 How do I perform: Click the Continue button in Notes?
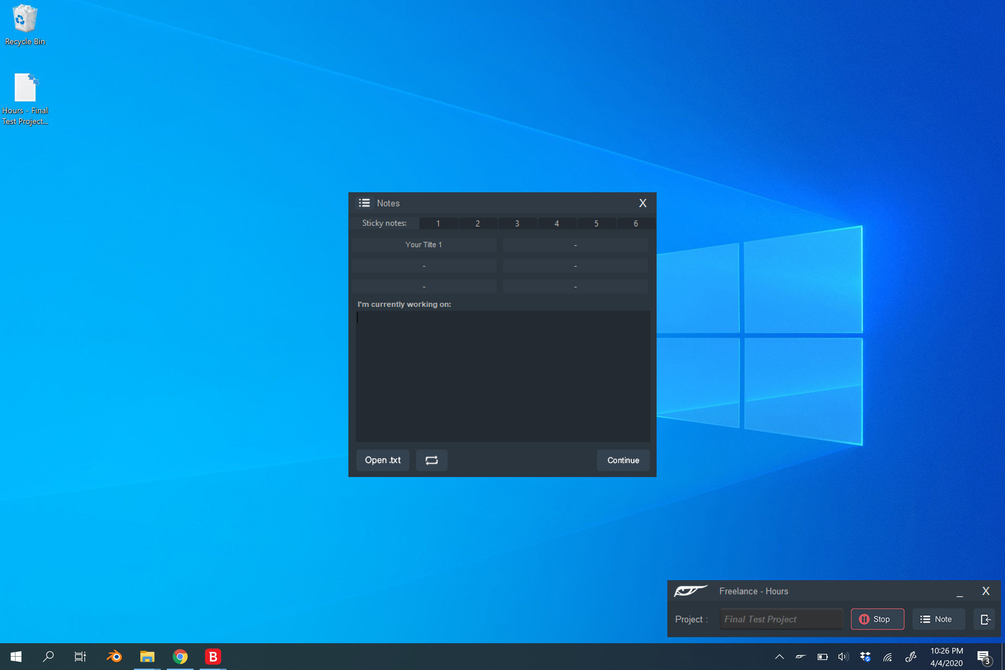coord(623,460)
